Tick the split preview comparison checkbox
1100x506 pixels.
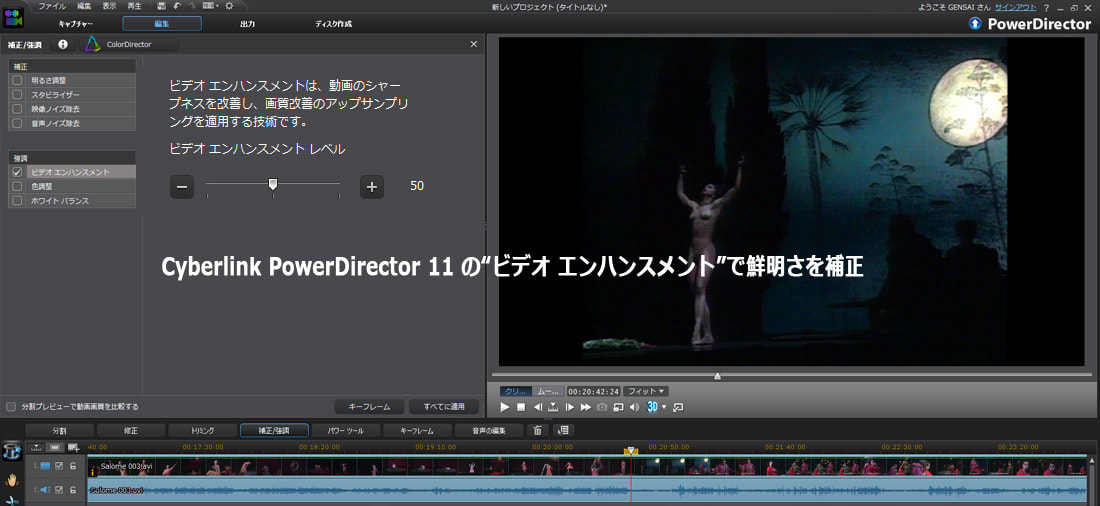coord(11,407)
